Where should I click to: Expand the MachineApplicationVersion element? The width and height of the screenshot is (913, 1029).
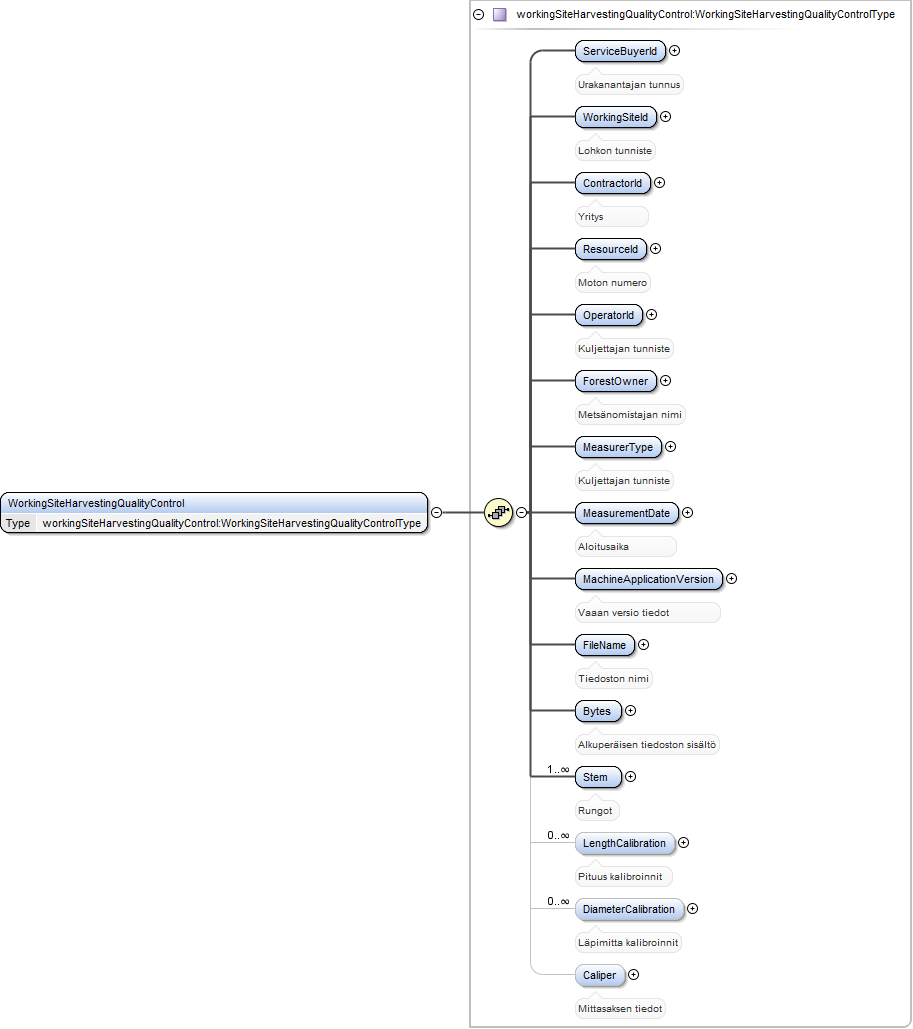[731, 578]
